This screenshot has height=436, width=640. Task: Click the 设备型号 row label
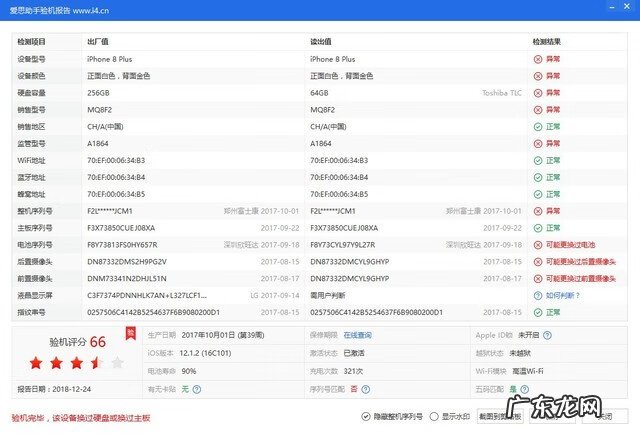tap(31, 59)
